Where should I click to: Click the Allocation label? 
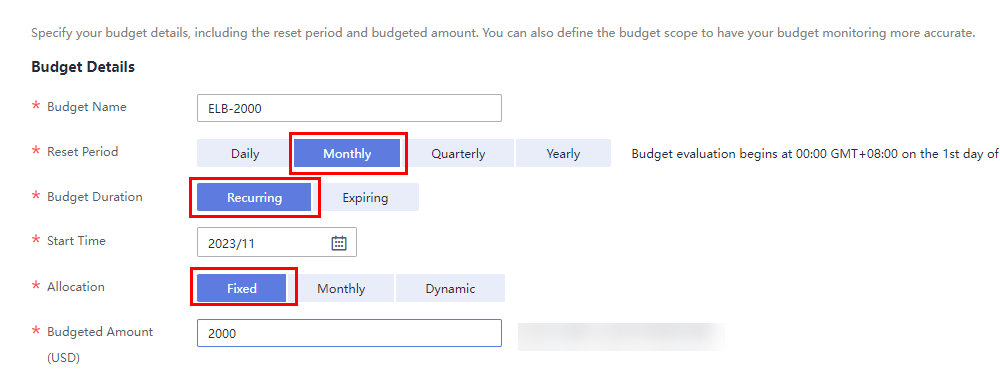pos(76,287)
